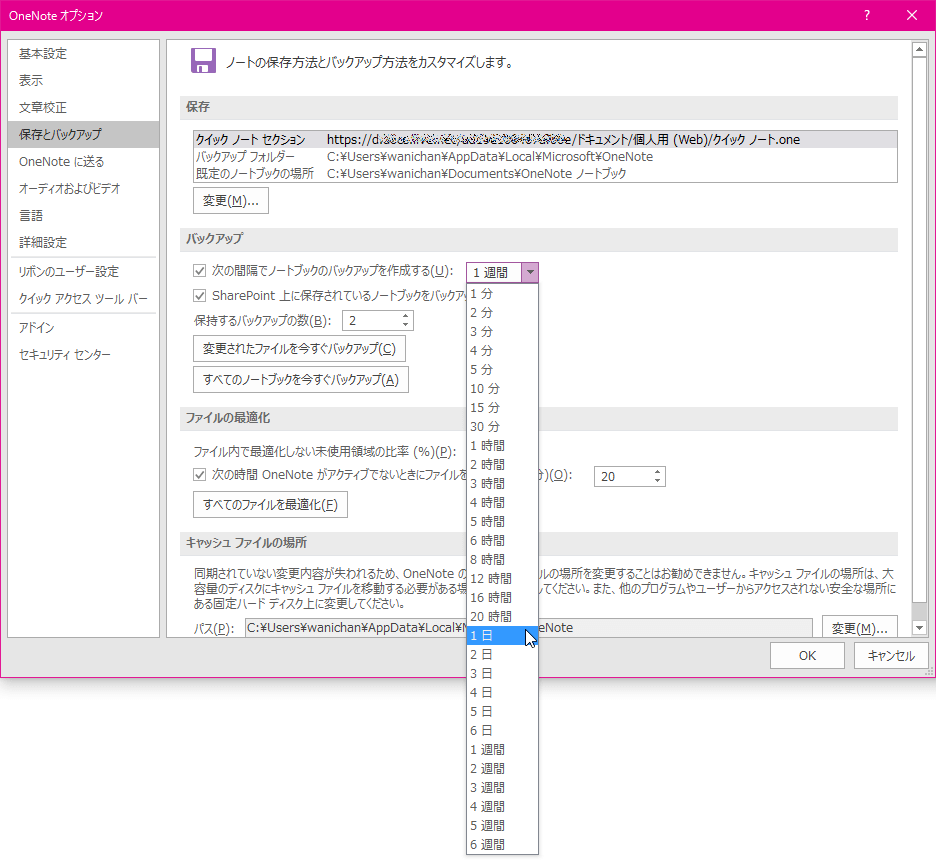Pick 12 時間 backup interval

coord(502,578)
